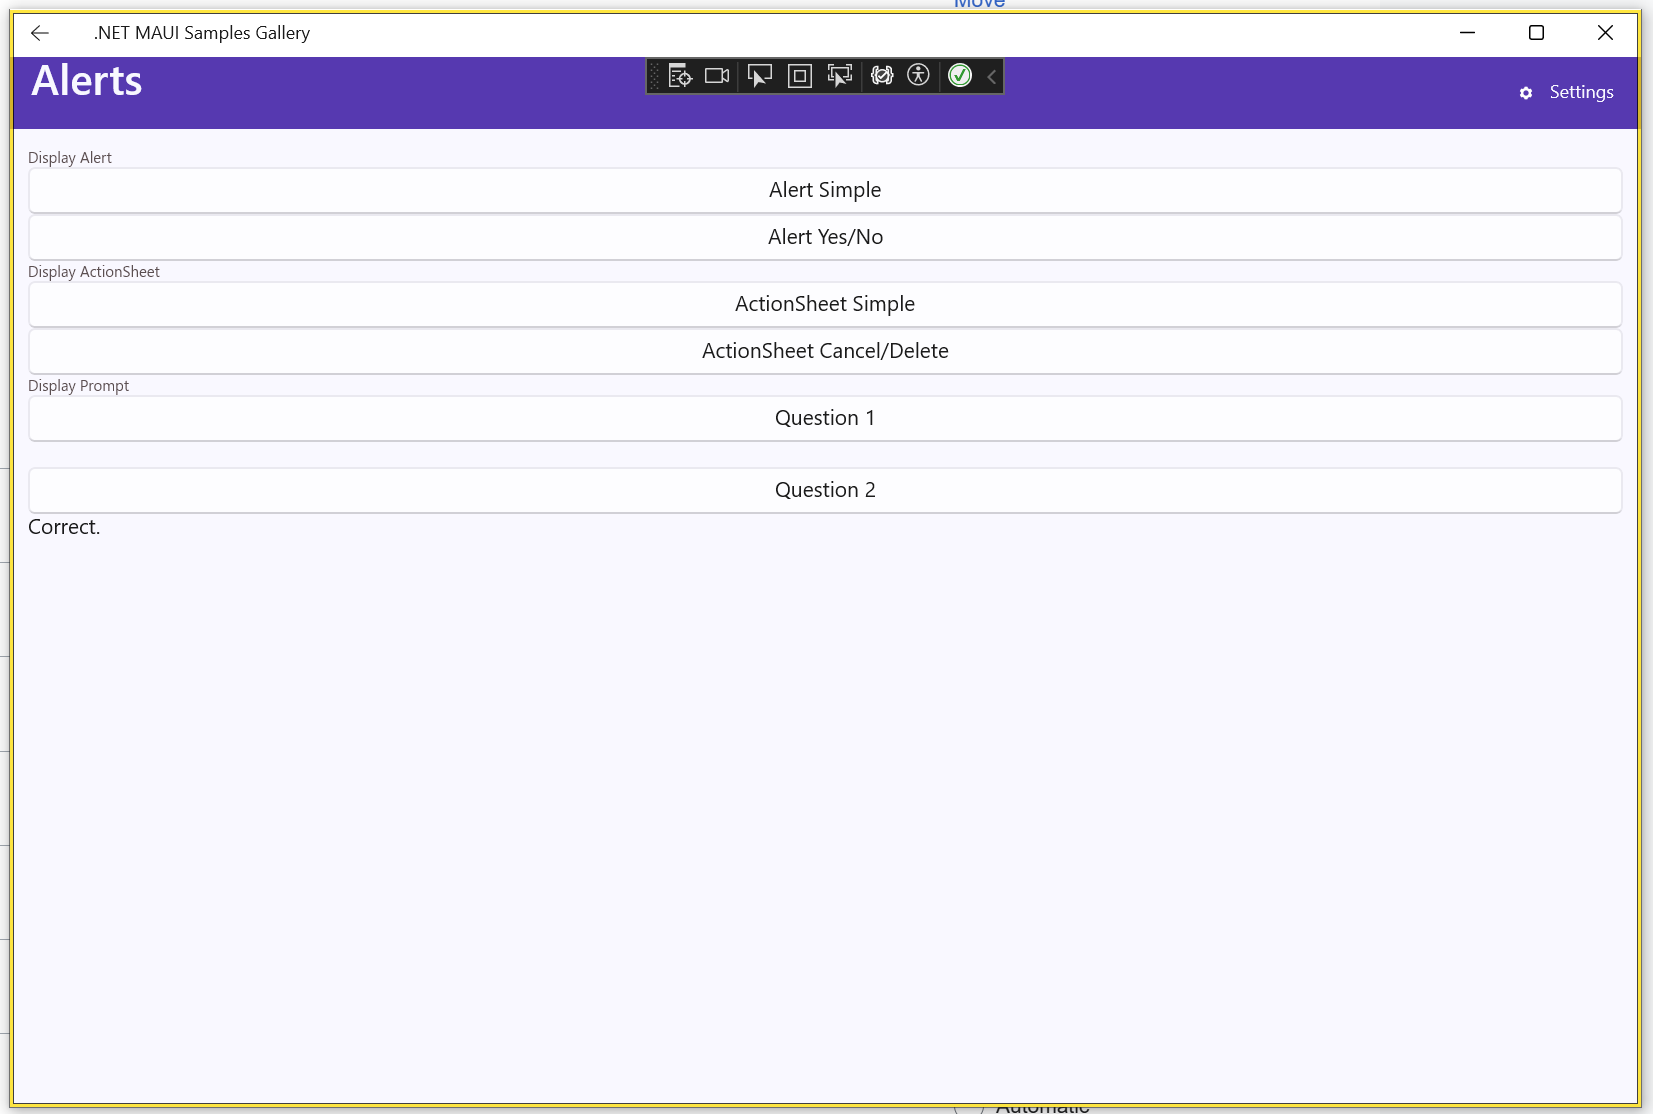Click the green checkmark Hot Reload icon
The height and width of the screenshot is (1114, 1653).
pyautogui.click(x=960, y=76)
